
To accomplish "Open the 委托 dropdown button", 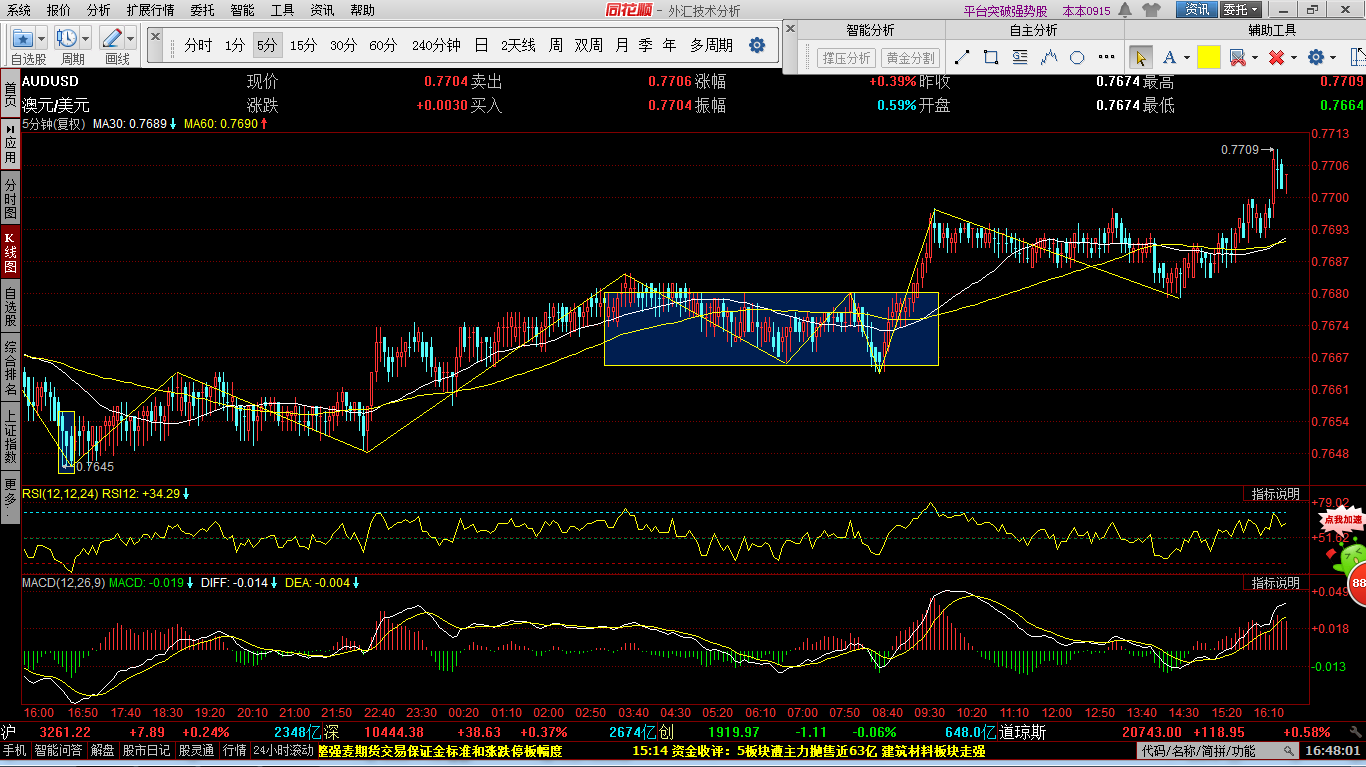I will point(1241,10).
